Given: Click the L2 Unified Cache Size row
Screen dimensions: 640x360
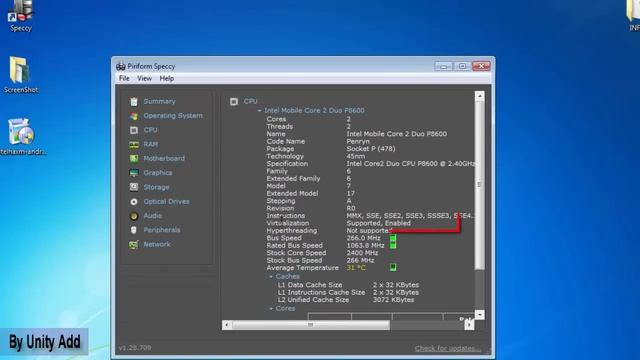Looking at the screenshot, I should click(x=346, y=300).
